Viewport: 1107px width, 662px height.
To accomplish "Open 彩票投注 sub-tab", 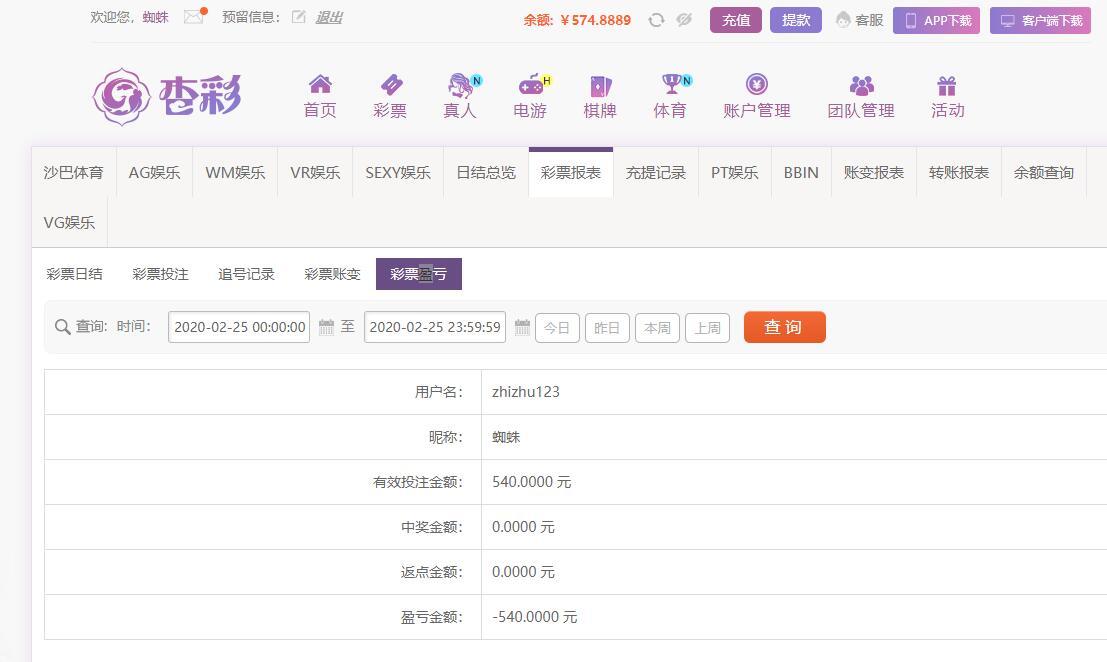I will [160, 274].
